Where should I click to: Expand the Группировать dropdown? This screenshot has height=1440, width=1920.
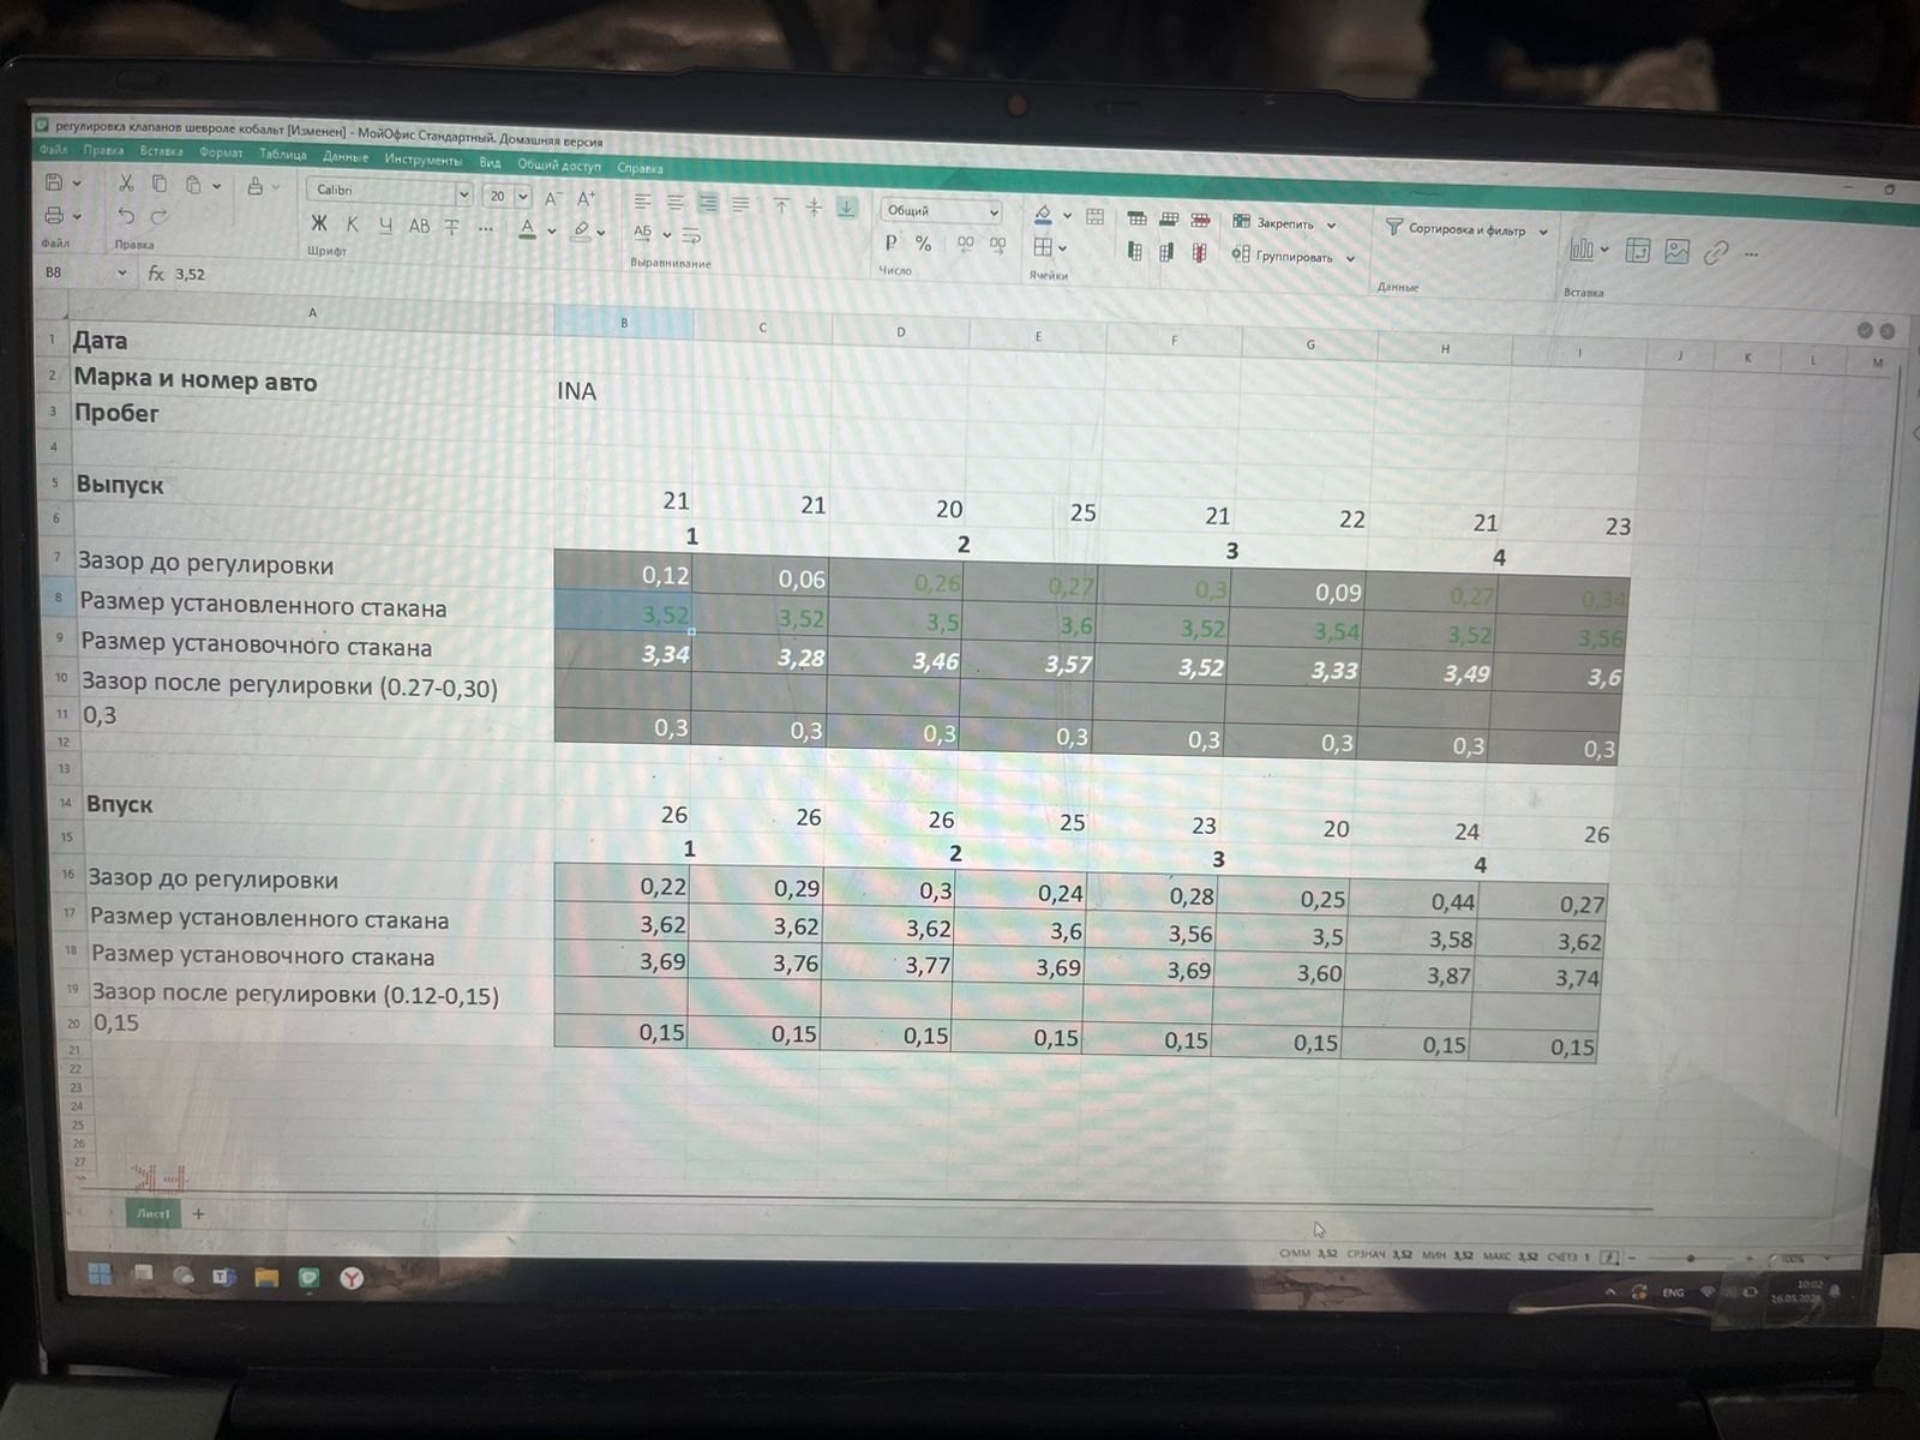(x=1351, y=259)
